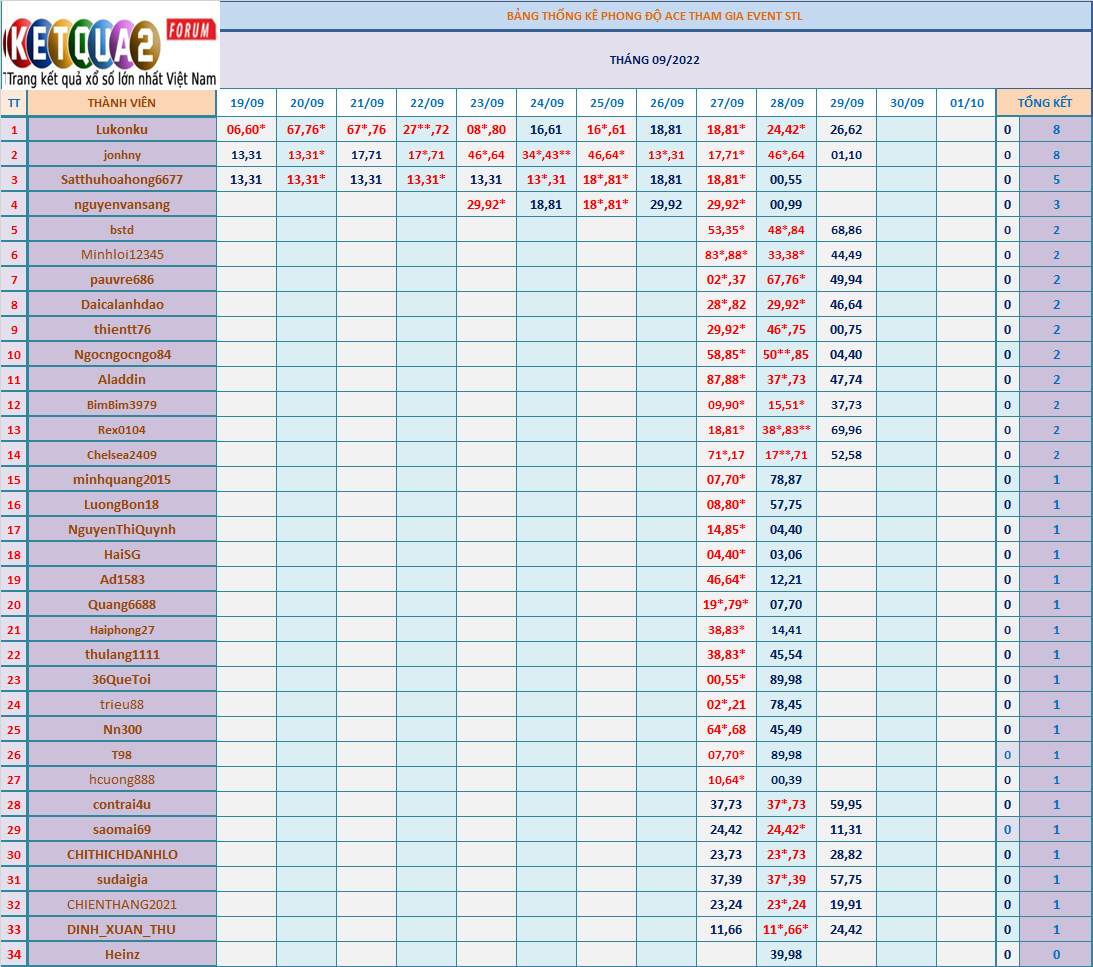
Task: Select Lukonku's total score of 8
Action: (1055, 129)
